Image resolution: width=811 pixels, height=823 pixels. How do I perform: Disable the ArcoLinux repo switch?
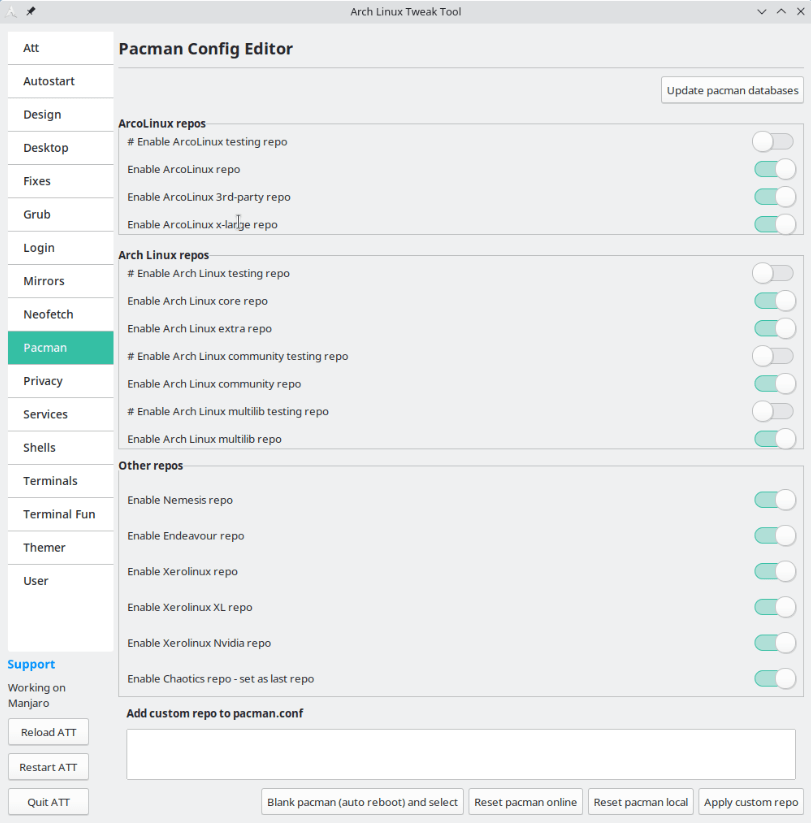[x=775, y=170]
